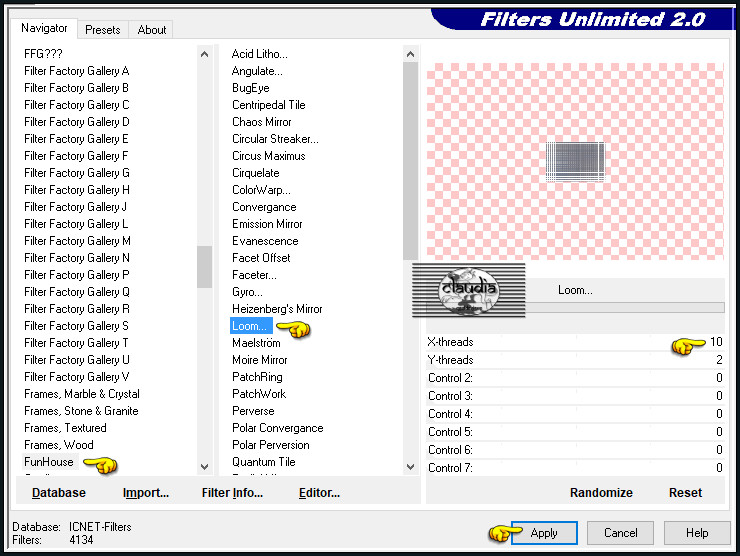Screen dimensions: 740x556
Task: Choose Maelström filter
Action: click(x=256, y=343)
